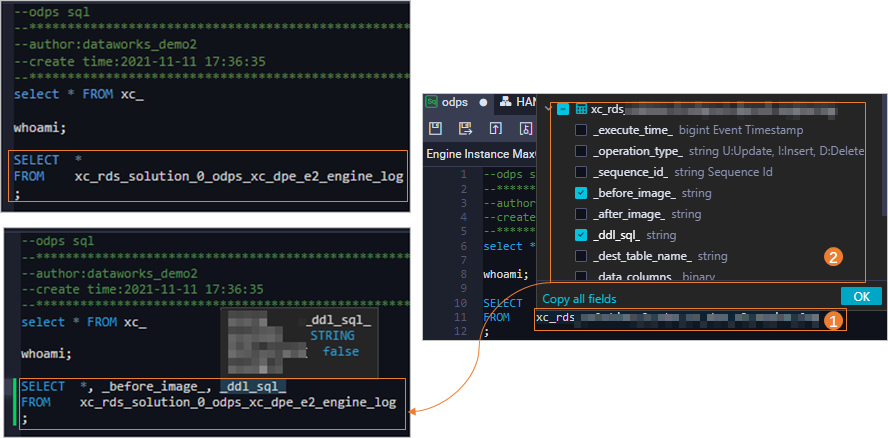The height and width of the screenshot is (438, 888).
Task: Click line number 8 in the editor gutter
Action: coord(463,274)
